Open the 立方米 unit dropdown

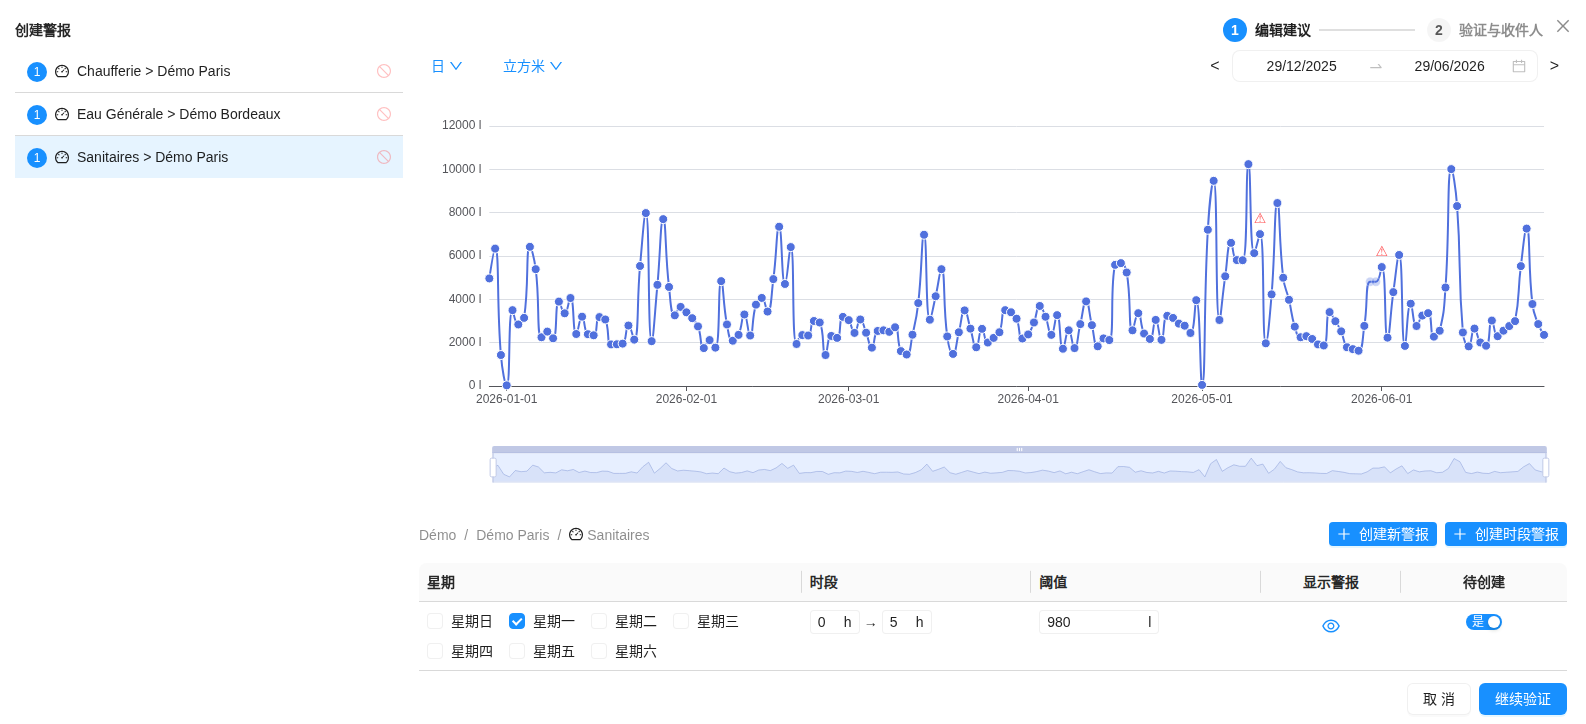532,66
